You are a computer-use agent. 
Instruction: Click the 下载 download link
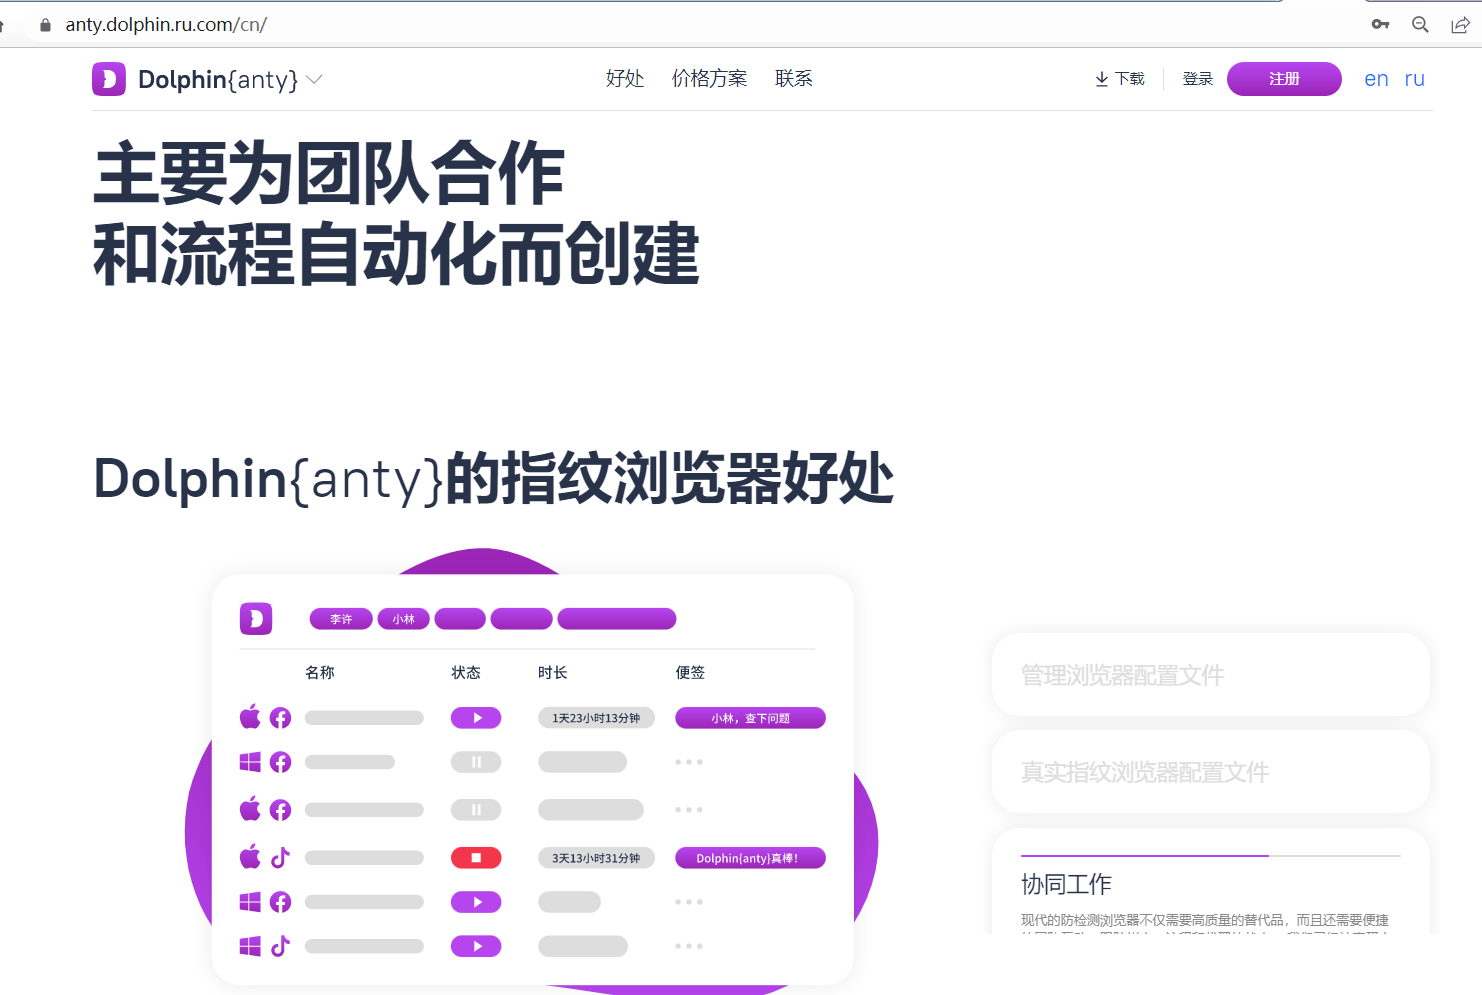pos(1120,79)
